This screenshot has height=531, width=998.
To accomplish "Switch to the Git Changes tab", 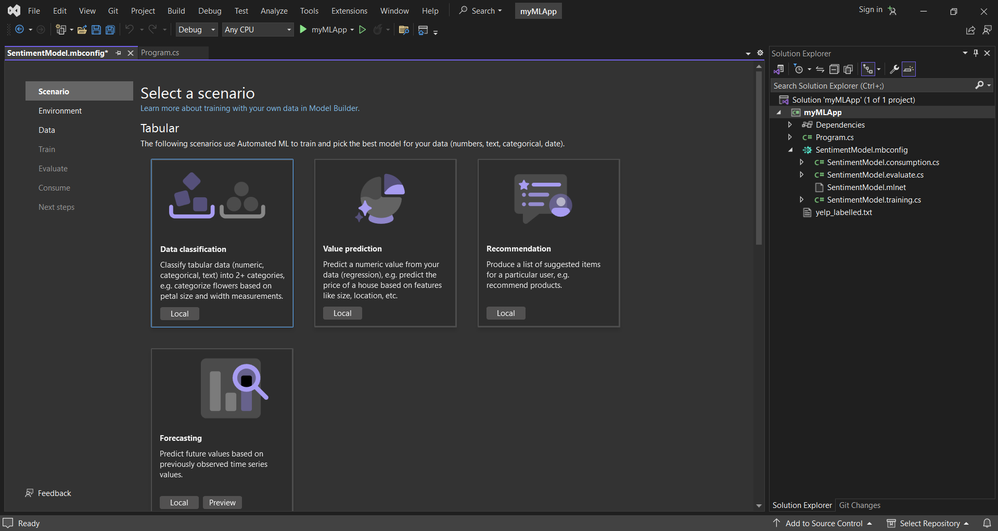I will [859, 505].
